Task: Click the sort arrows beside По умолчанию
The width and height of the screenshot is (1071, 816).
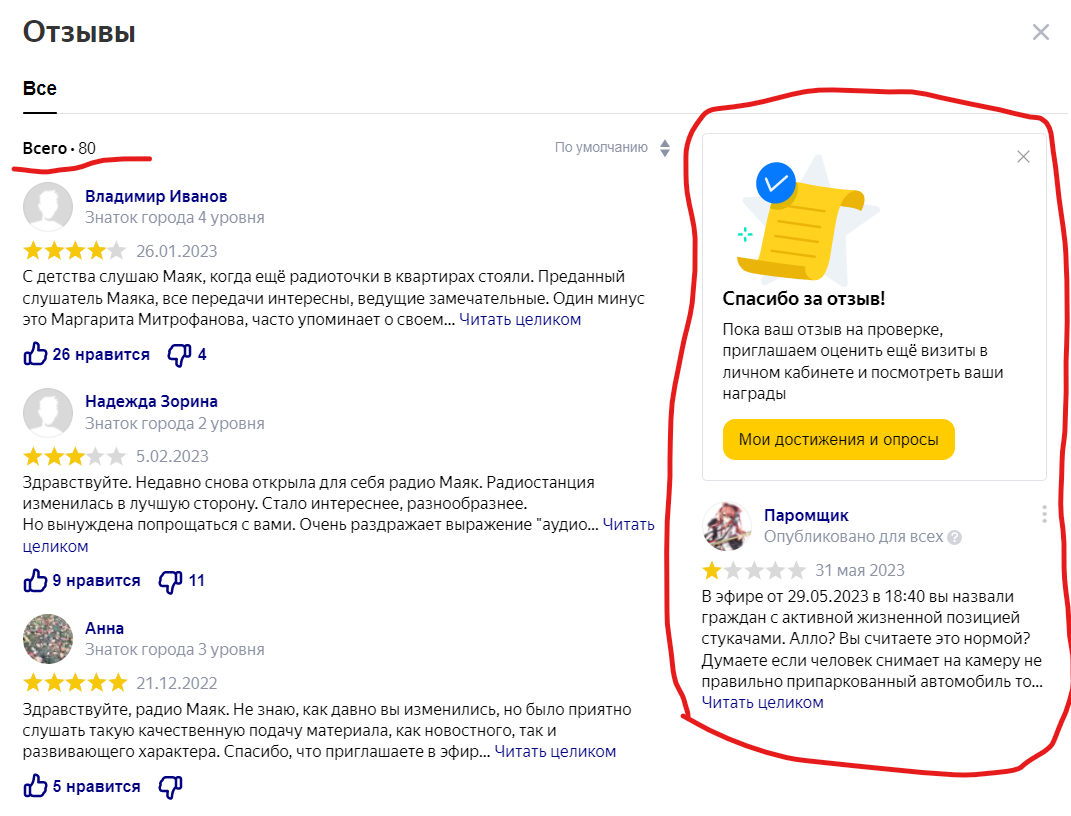Action: pyautogui.click(x=665, y=148)
